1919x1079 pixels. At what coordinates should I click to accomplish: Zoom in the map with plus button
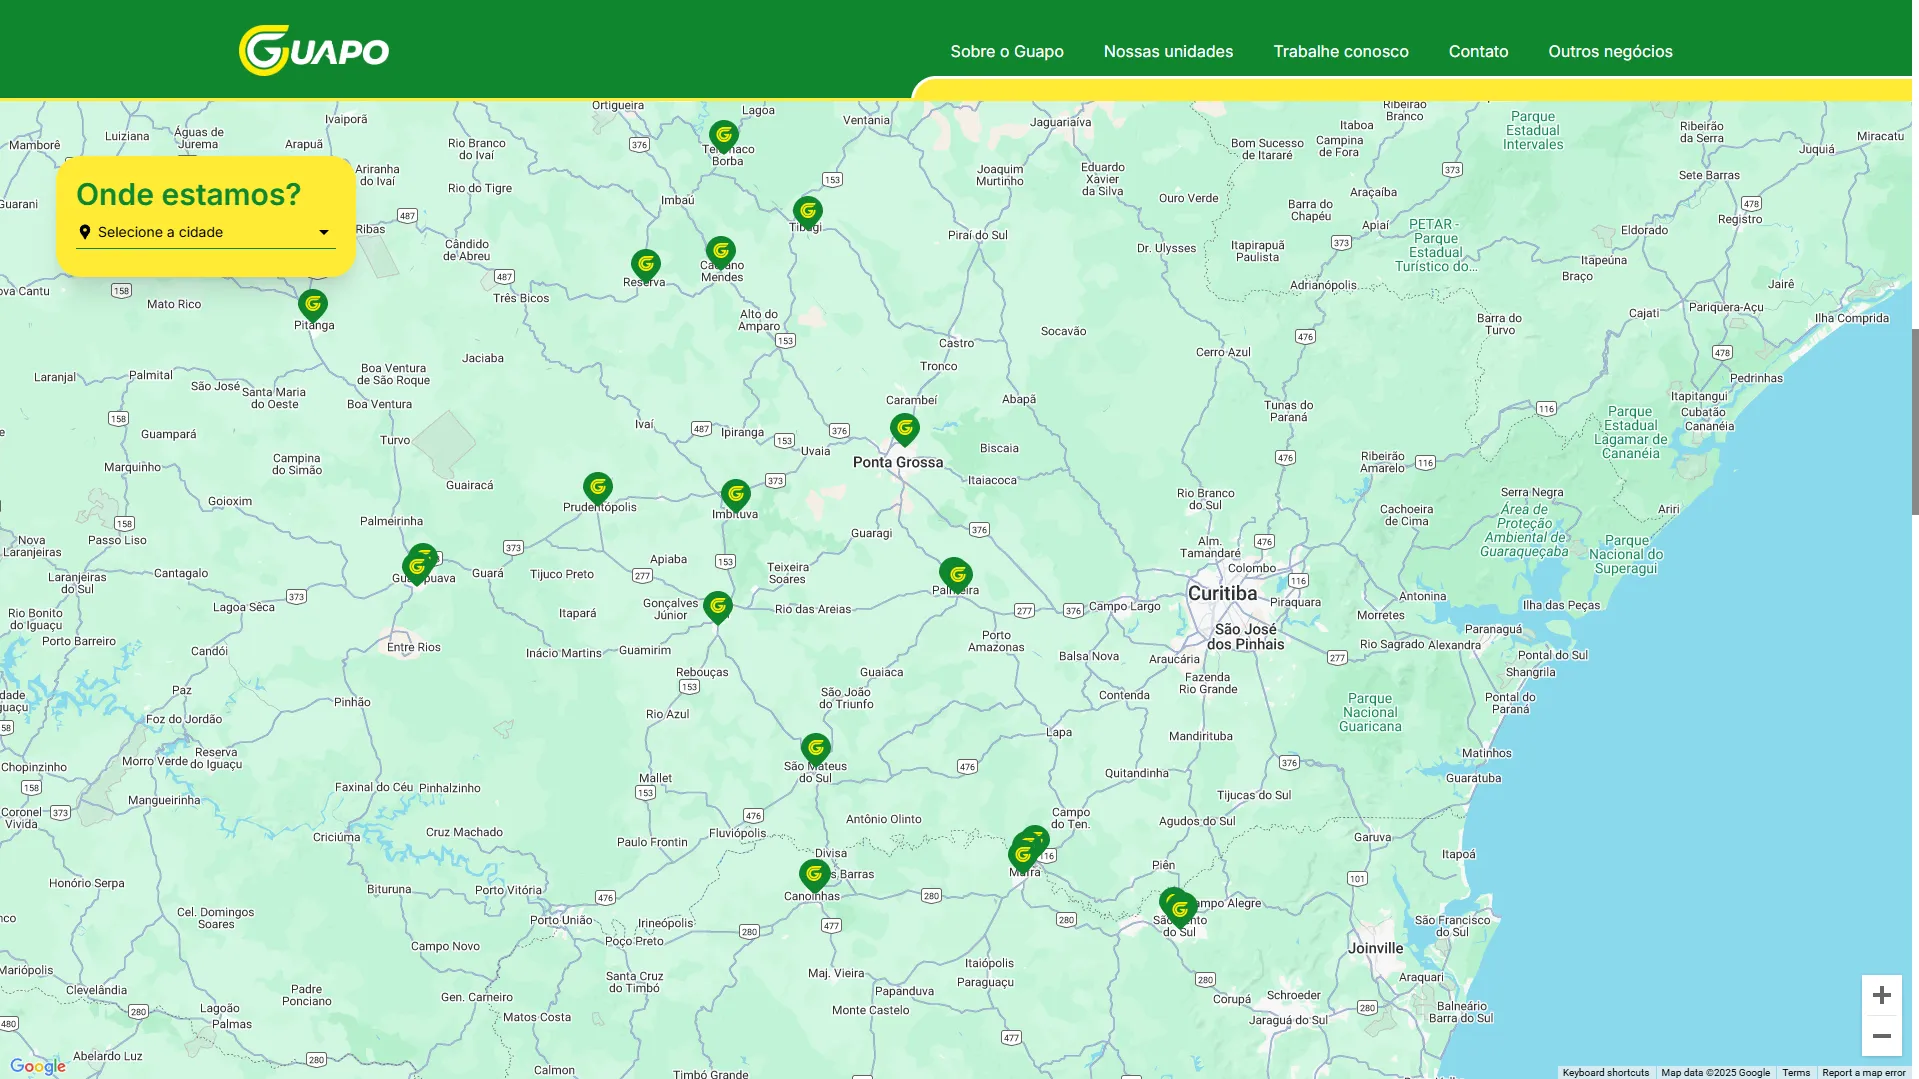[1881, 995]
